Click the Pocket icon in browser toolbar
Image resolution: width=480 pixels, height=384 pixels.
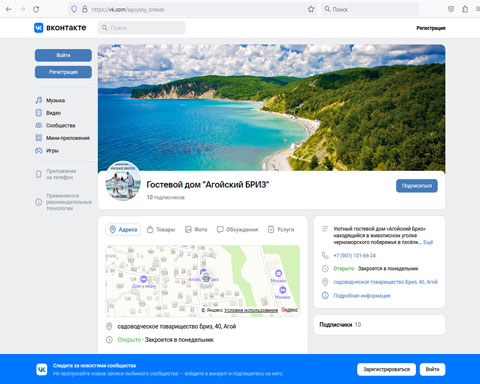tap(451, 9)
